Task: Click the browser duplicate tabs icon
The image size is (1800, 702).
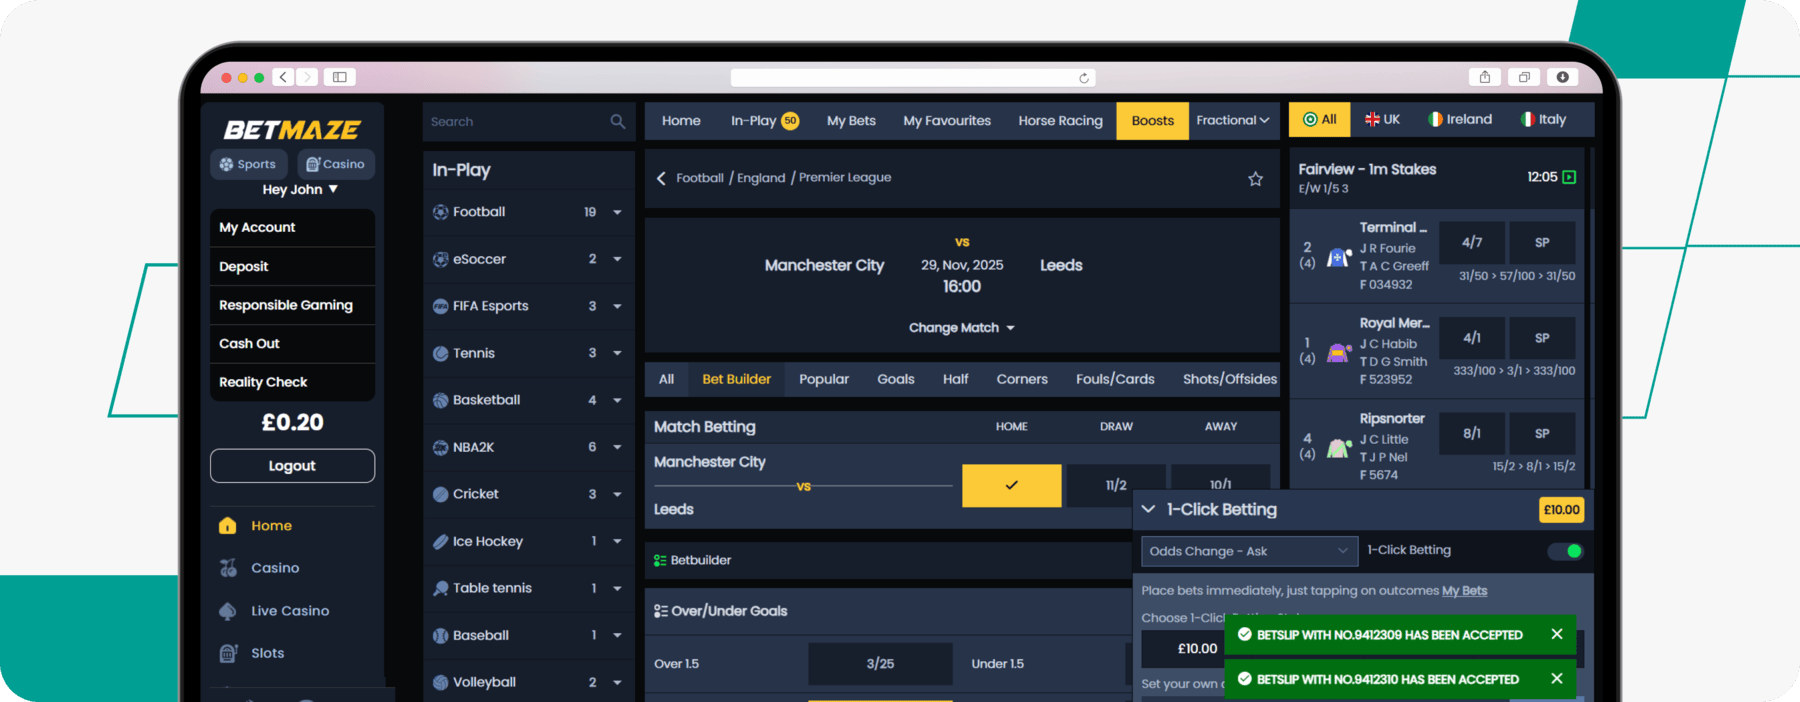Action: click(x=1524, y=77)
